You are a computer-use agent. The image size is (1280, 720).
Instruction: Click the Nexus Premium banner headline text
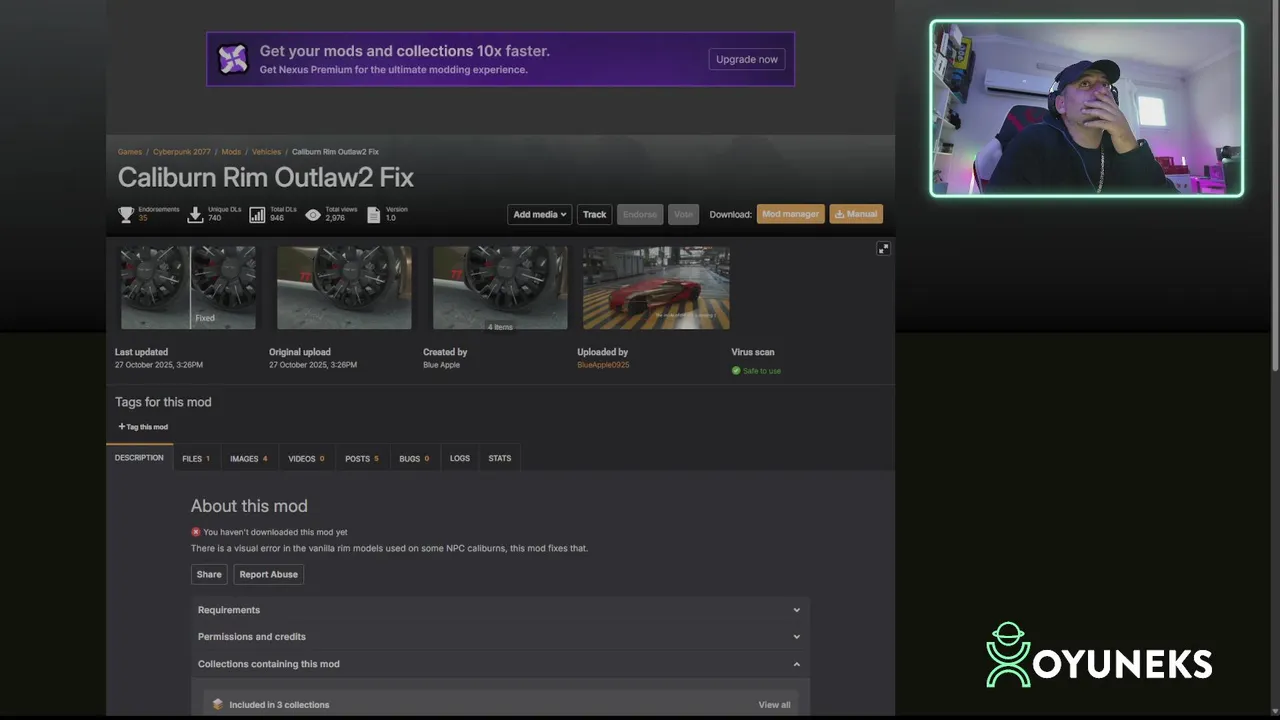(405, 51)
